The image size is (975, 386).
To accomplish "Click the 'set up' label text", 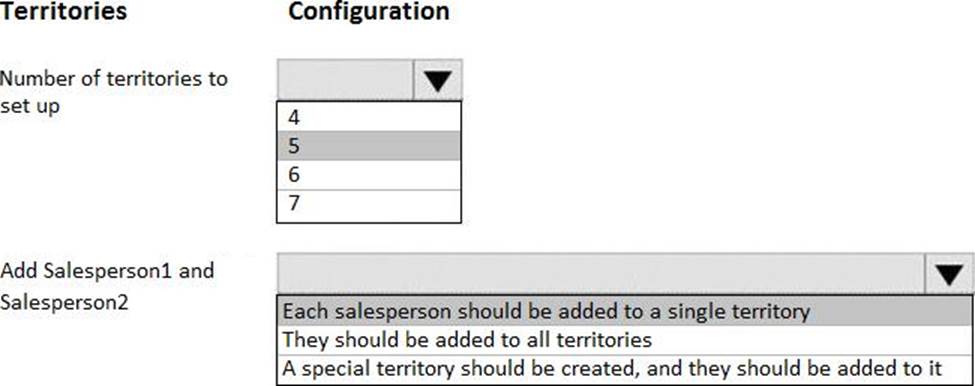I will (x=30, y=106).
